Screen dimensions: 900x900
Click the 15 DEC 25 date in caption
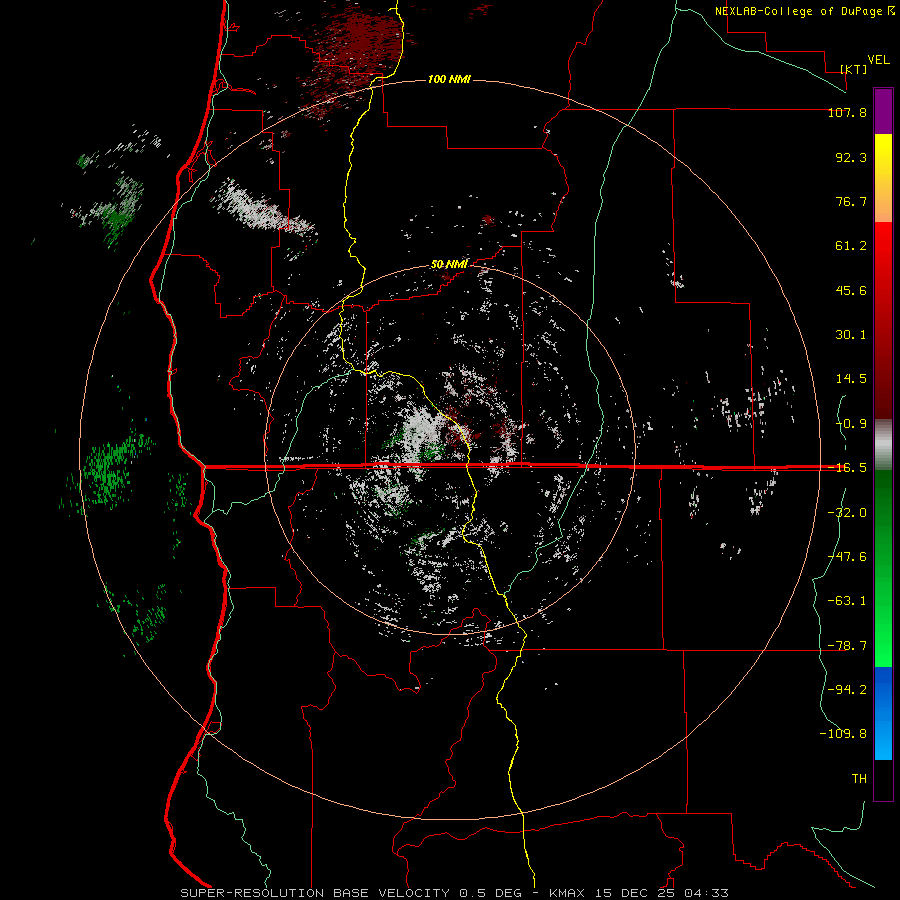(x=634, y=893)
